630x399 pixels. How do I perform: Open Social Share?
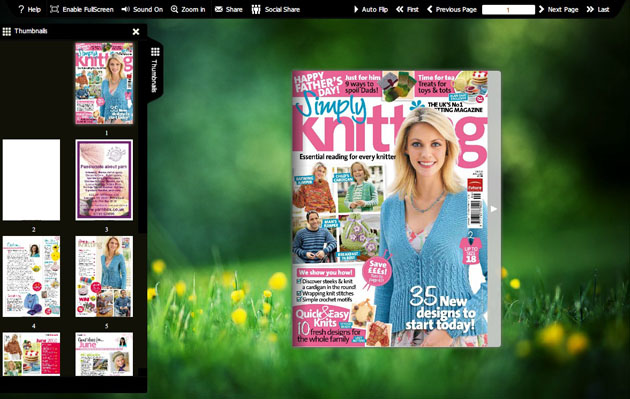[x=276, y=9]
